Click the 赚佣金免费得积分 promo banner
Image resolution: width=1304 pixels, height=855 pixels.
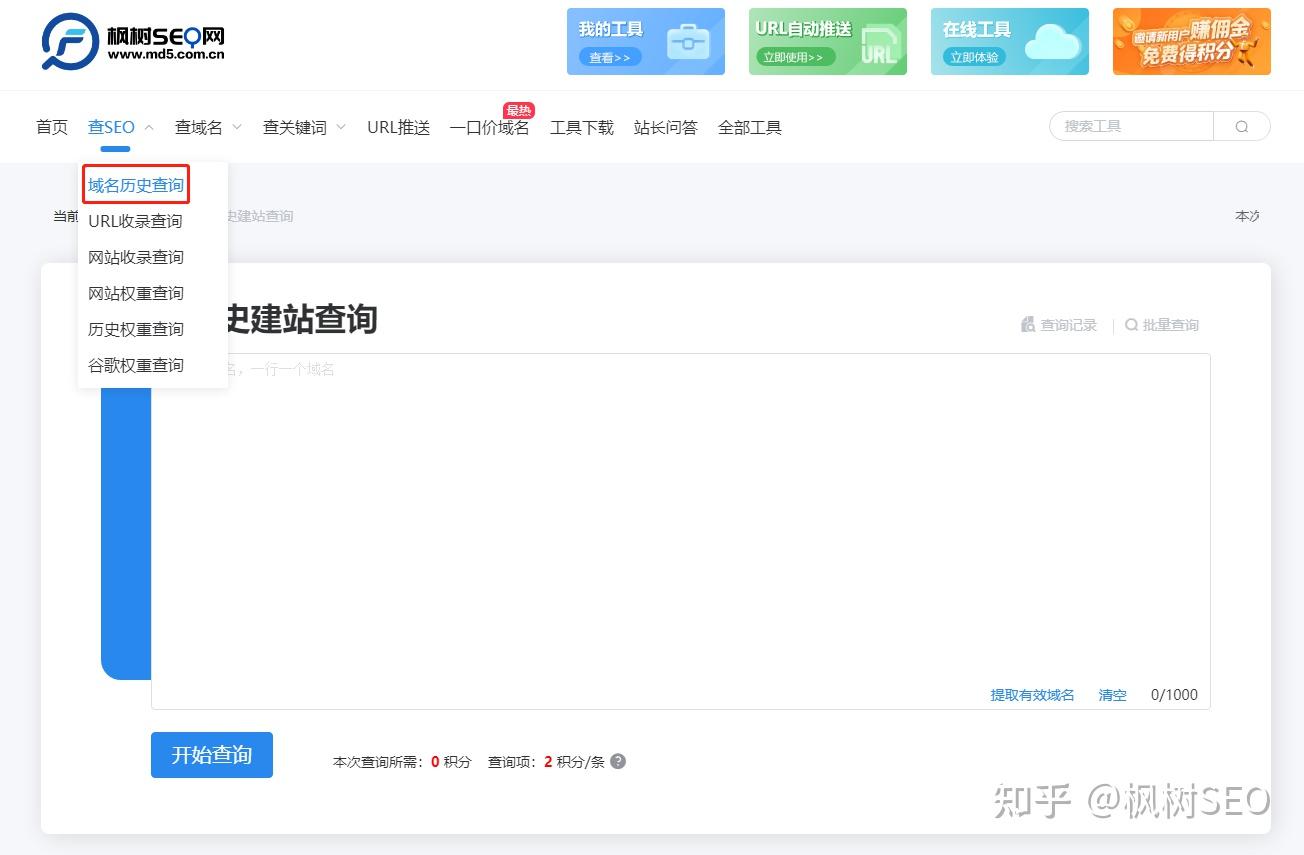click(1191, 41)
